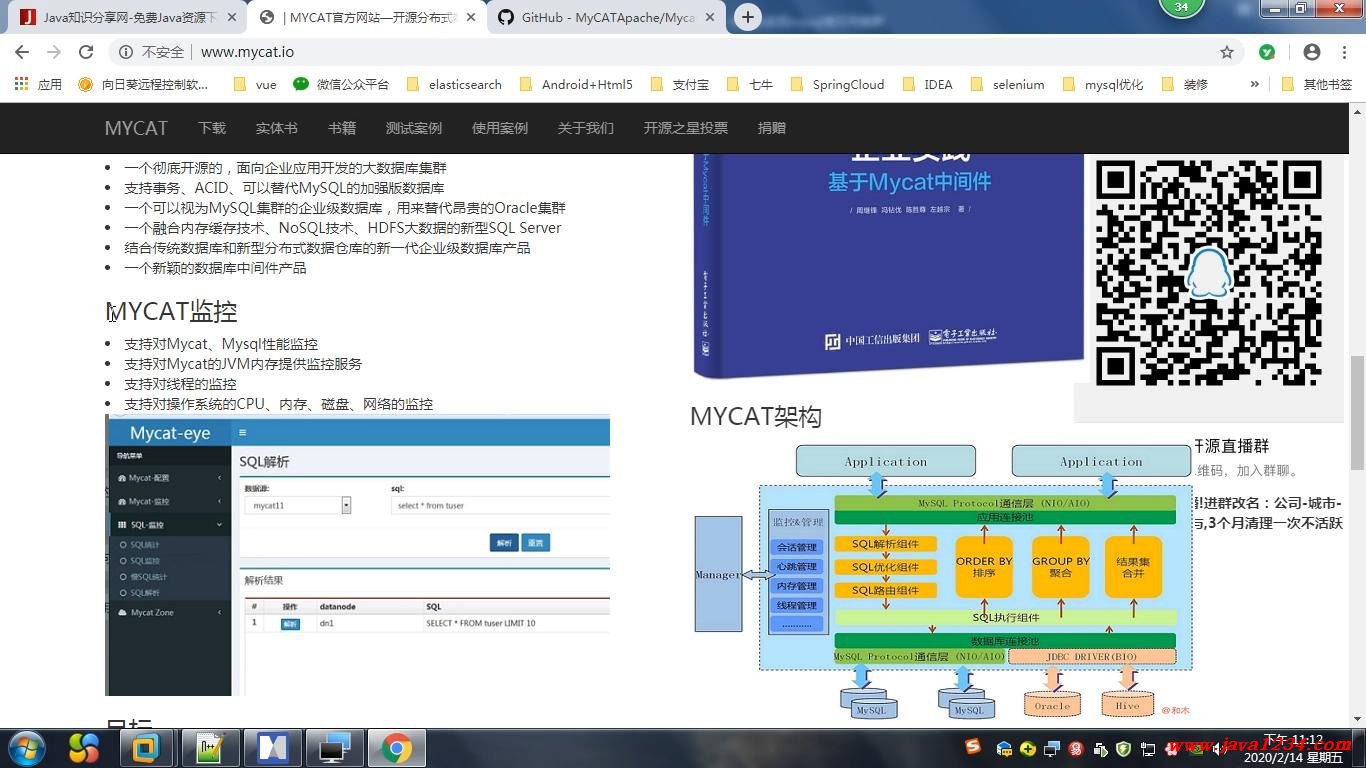1366x768 pixels.
Task: Open the colorful pinwheel taskbar app
Action: point(84,748)
